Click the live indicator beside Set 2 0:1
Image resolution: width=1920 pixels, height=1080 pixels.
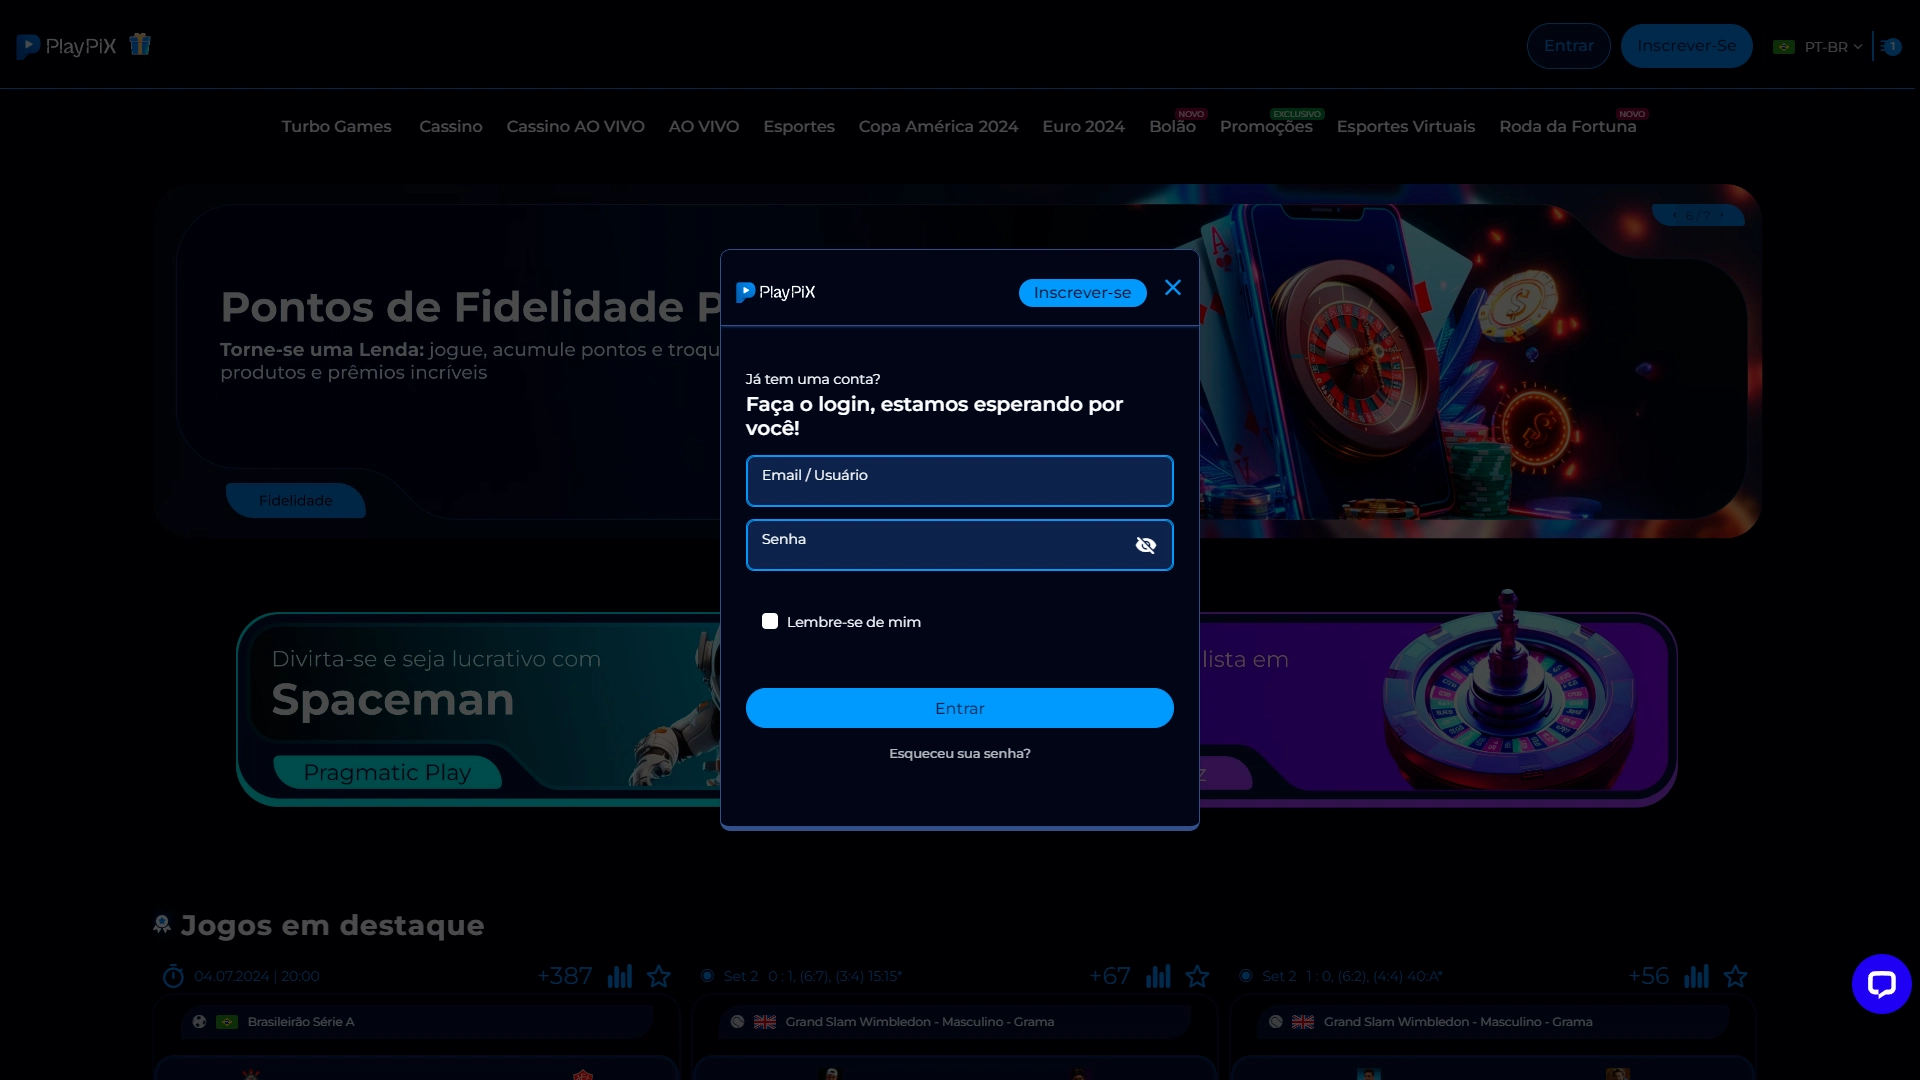[x=707, y=976]
